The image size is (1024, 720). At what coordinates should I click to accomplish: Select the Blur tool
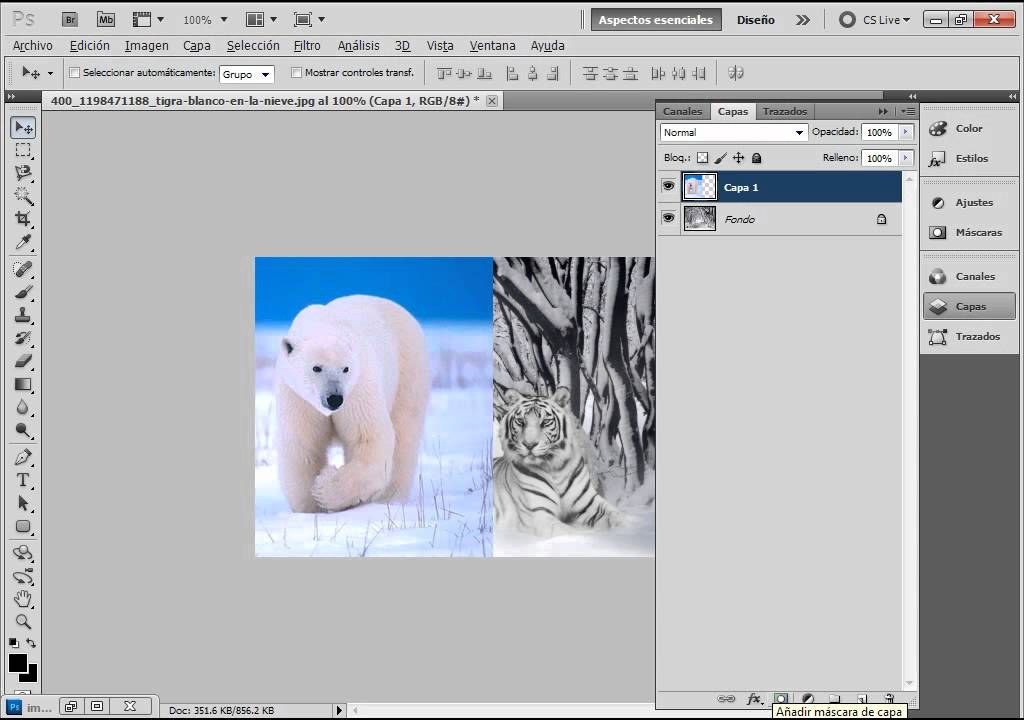(x=23, y=407)
